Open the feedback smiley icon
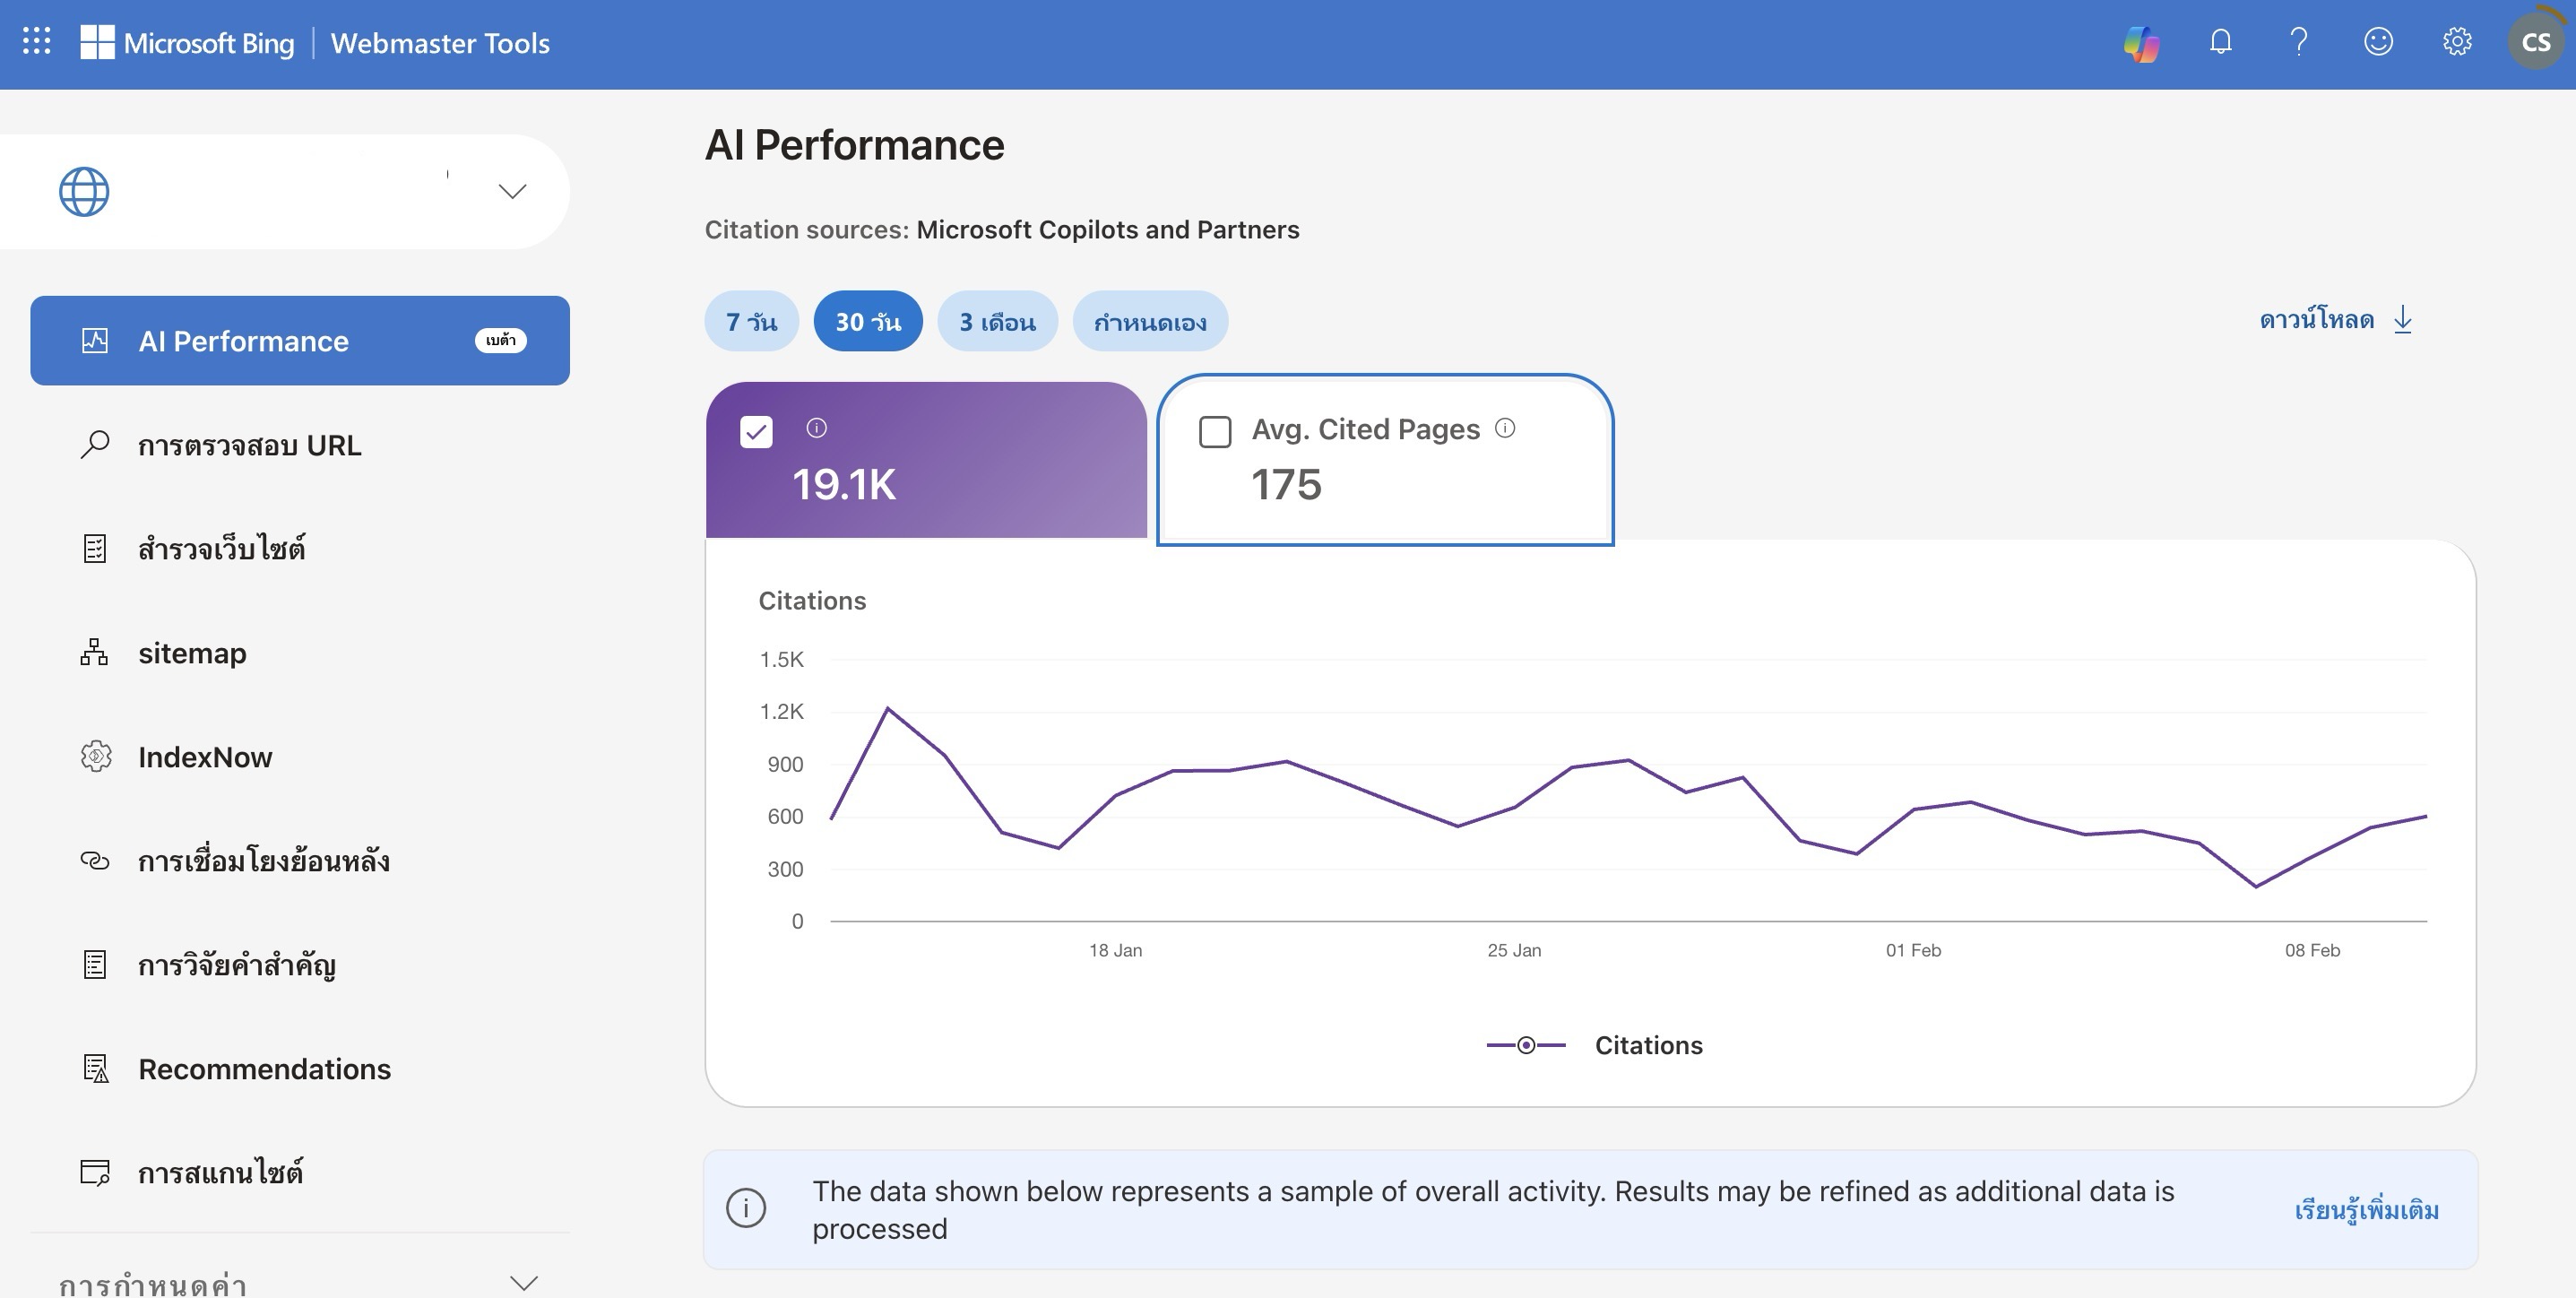Viewport: 2576px width, 1298px height. click(2377, 42)
